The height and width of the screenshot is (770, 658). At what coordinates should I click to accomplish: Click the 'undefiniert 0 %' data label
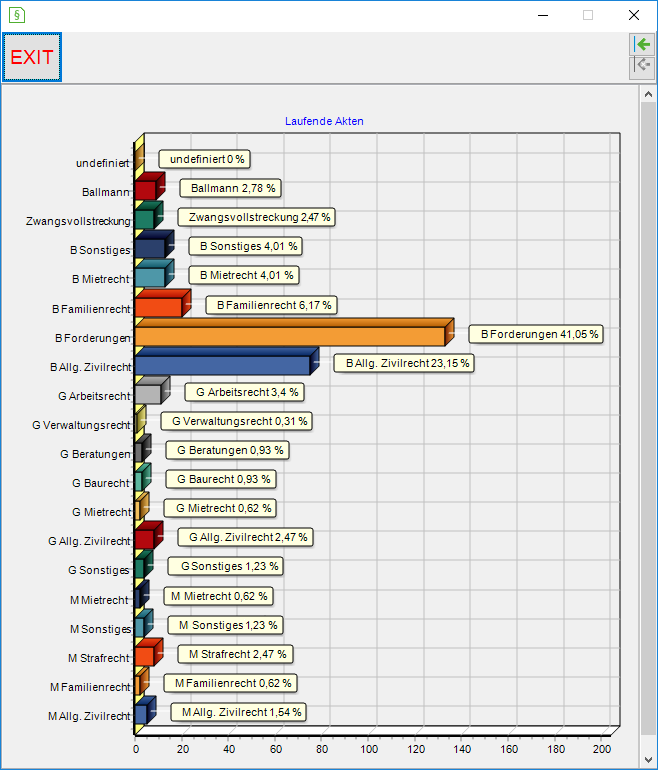[x=204, y=159]
